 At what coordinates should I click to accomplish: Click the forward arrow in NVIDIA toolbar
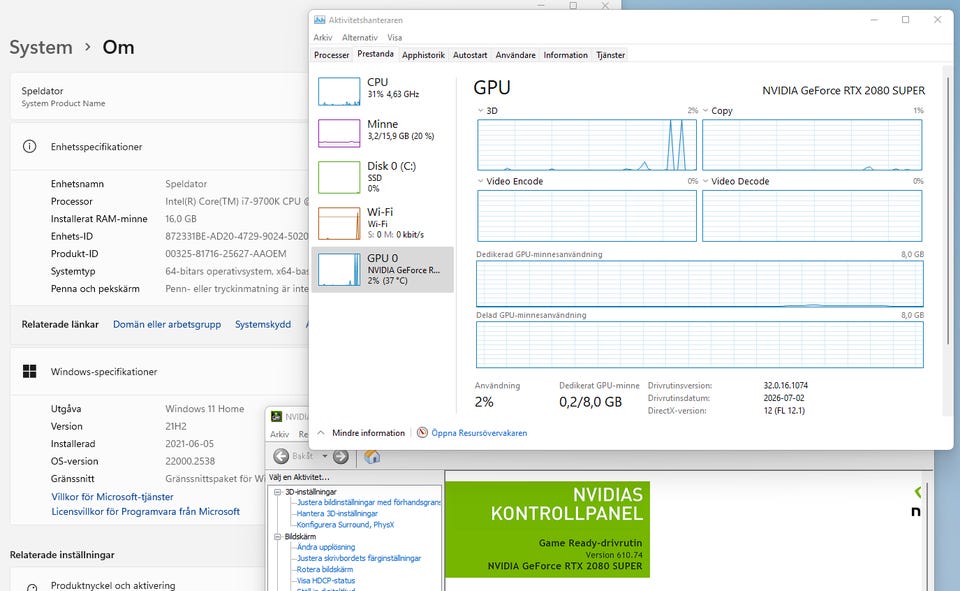[341, 456]
